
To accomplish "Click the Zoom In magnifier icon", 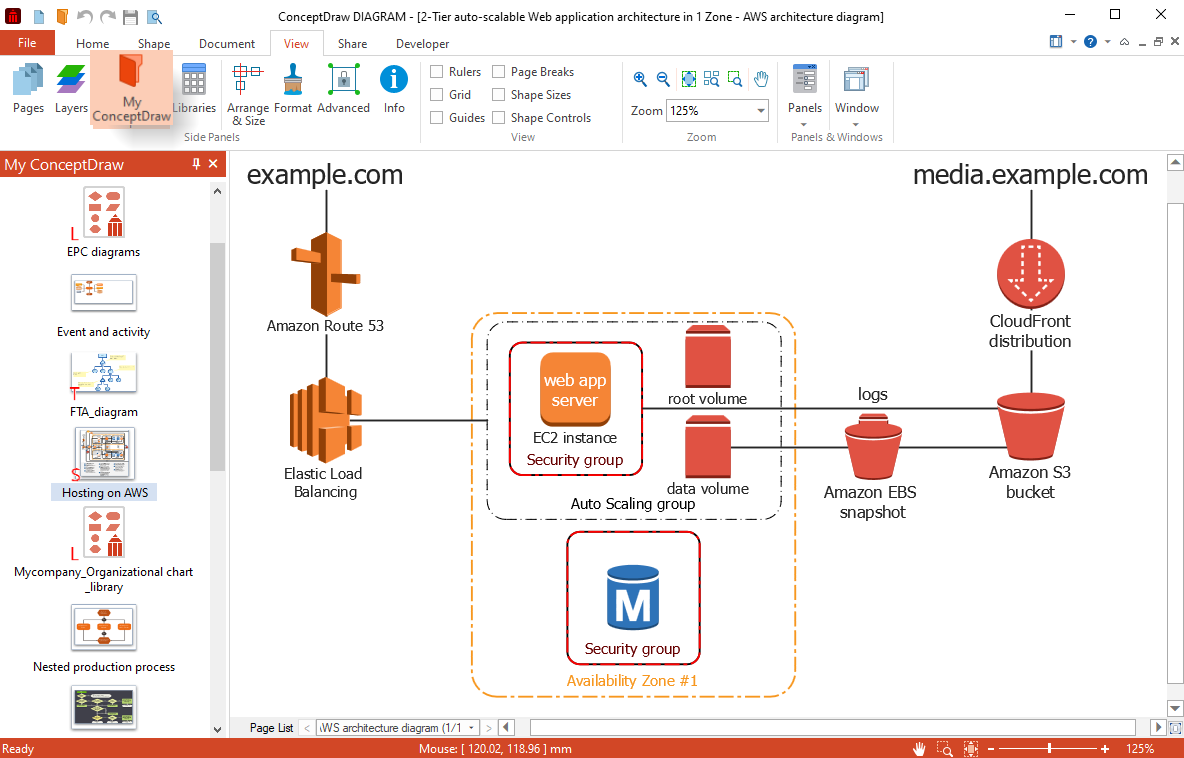I will 640,78.
